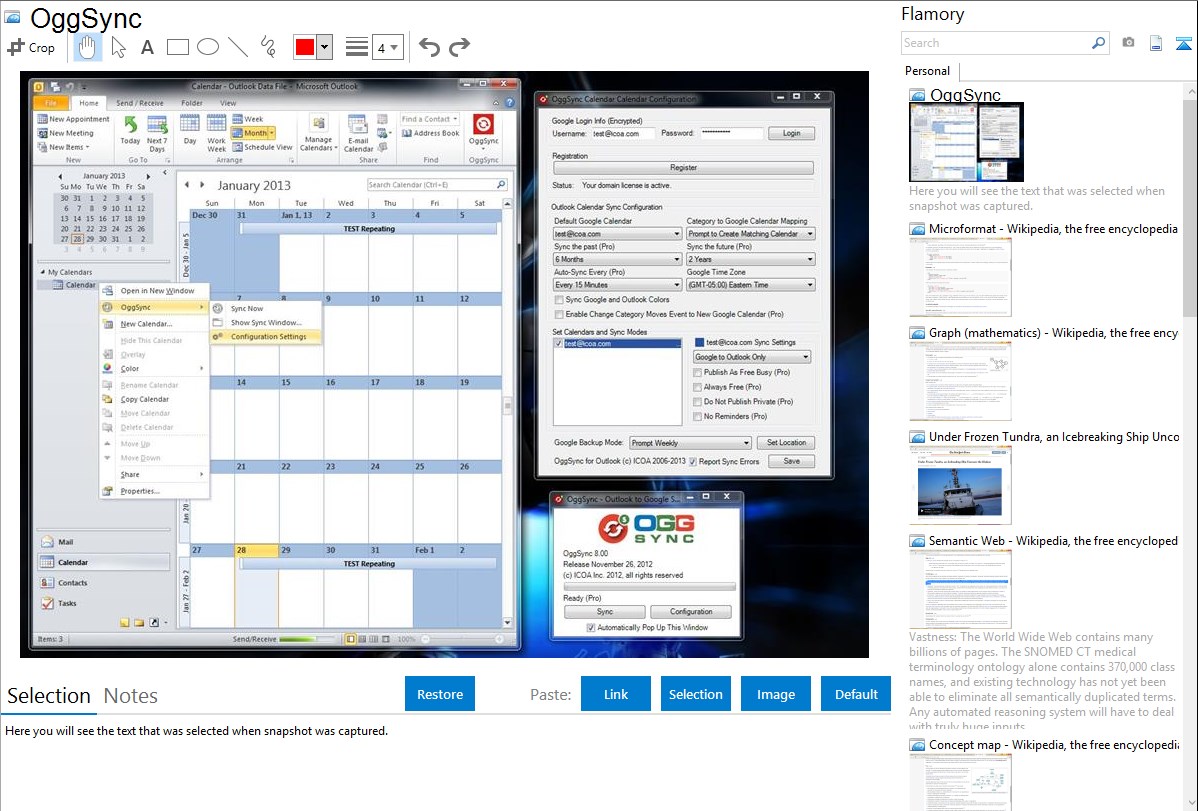
Task: Click the camera snapshot icon
Action: click(x=1128, y=43)
